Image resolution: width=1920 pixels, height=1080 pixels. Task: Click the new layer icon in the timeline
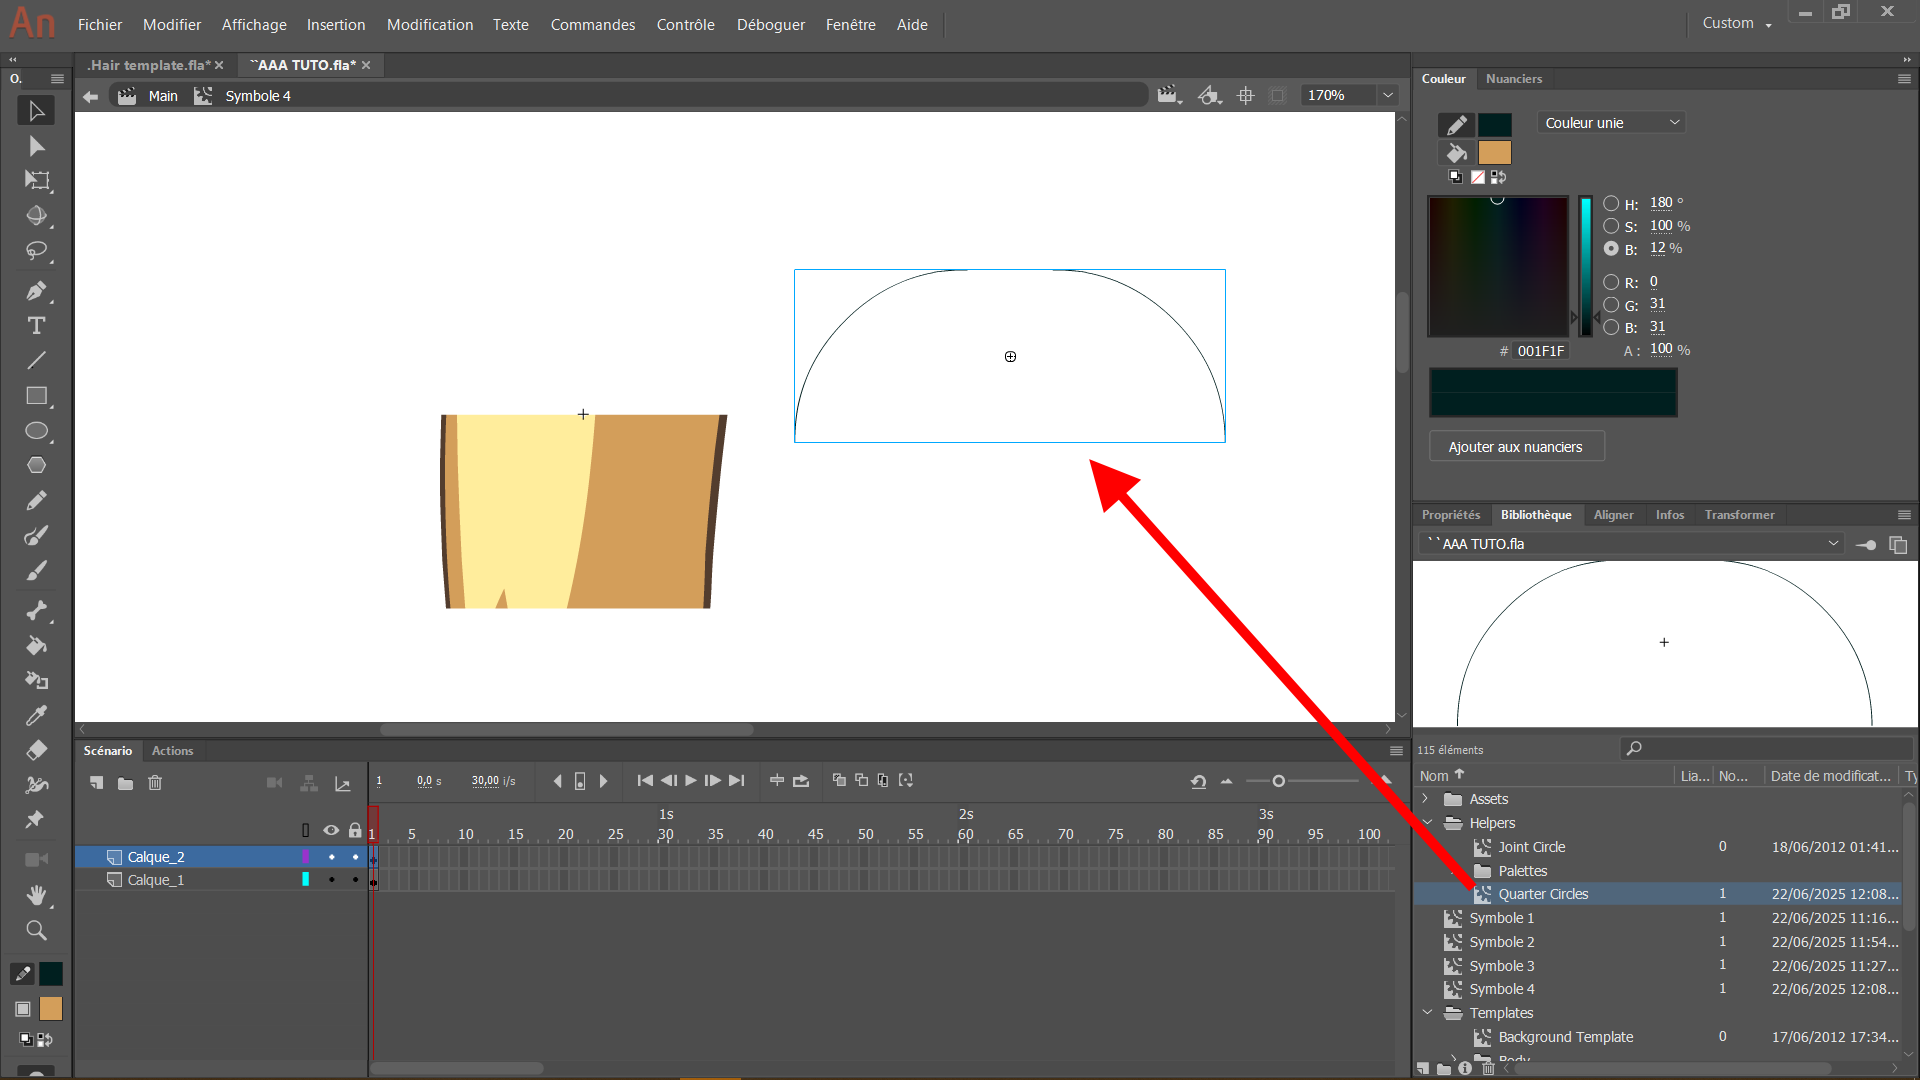click(96, 783)
